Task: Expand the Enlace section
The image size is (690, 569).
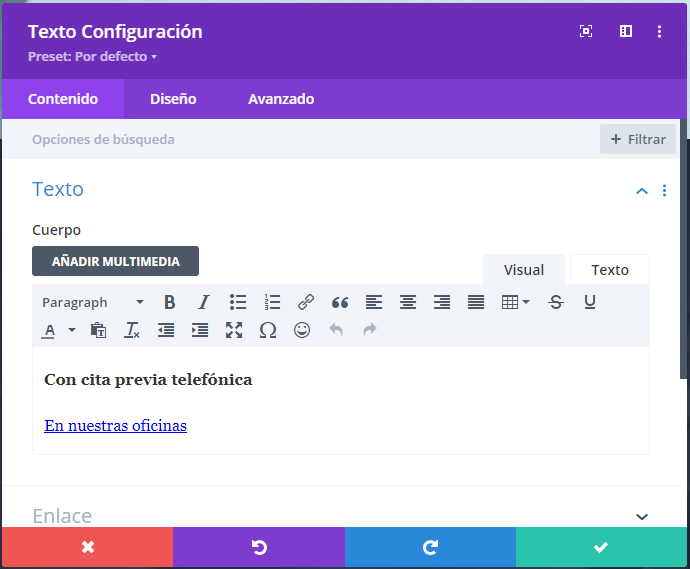Action: coord(642,516)
